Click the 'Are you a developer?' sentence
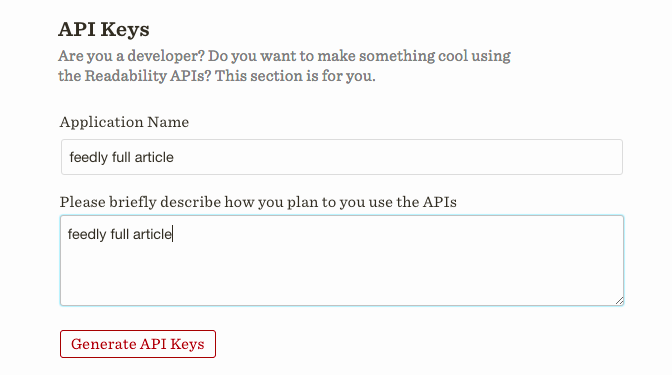Image resolution: width=672 pixels, height=375 pixels. pyautogui.click(x=131, y=56)
